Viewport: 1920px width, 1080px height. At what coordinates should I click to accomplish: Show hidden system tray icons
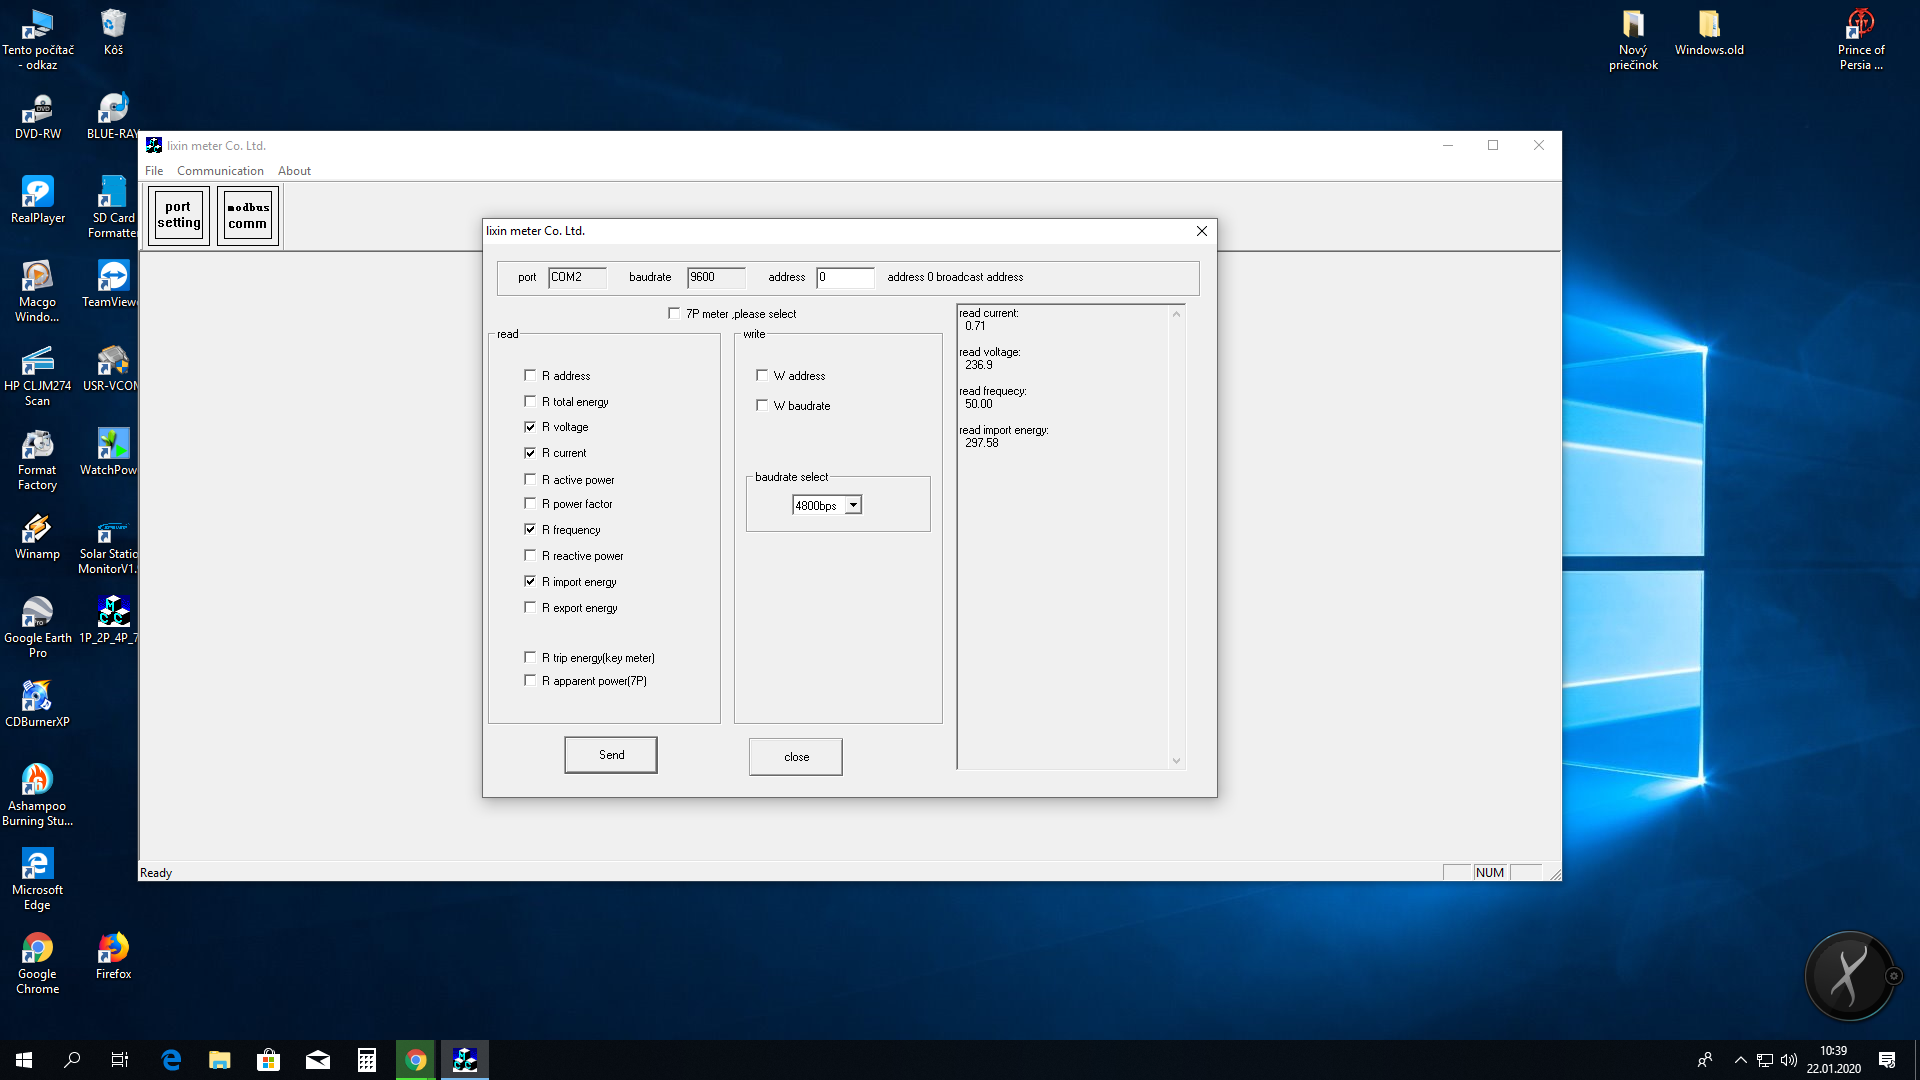coord(1740,1060)
